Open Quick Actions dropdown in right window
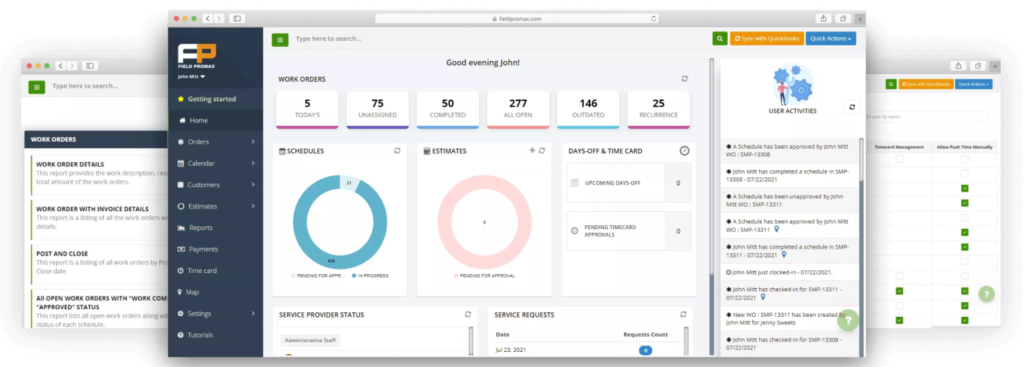This screenshot has height=367, width=1024. pos(973,84)
